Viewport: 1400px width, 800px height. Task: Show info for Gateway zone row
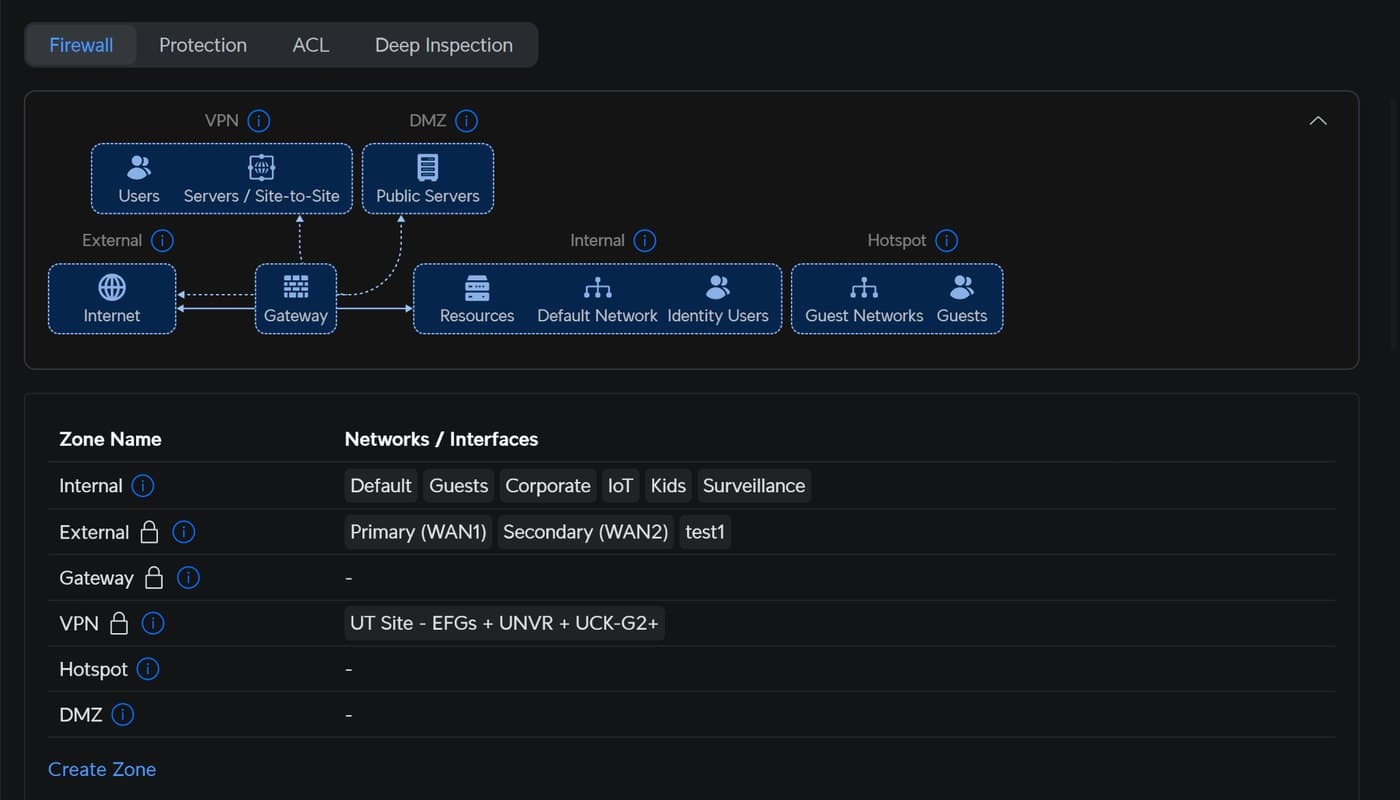pyautogui.click(x=188, y=578)
